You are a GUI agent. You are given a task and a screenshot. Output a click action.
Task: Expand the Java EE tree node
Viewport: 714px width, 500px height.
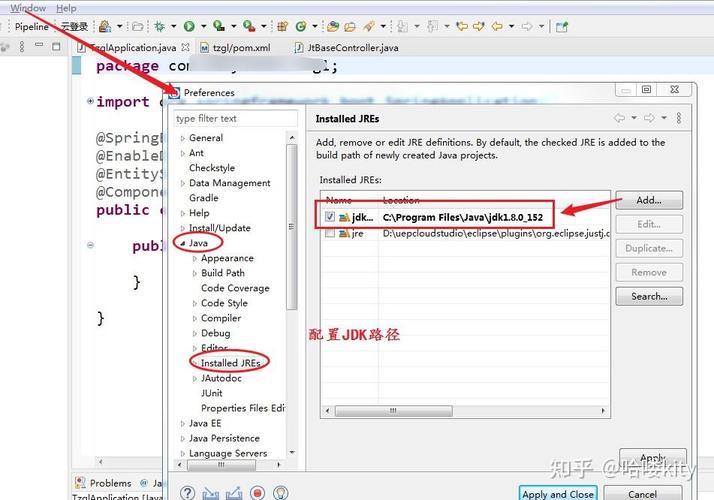tap(182, 423)
